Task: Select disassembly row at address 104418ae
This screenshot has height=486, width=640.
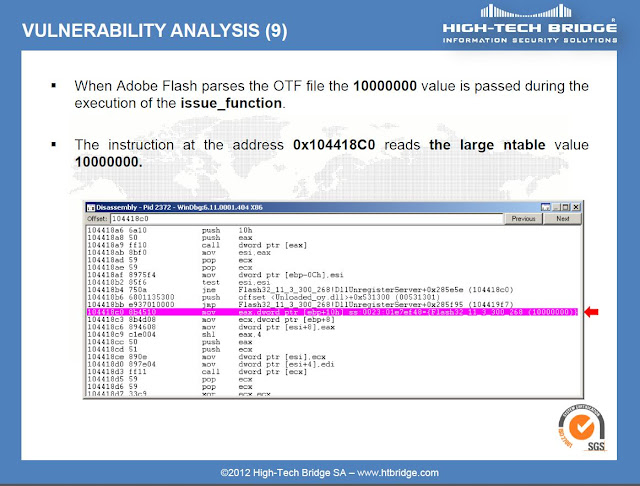Action: (x=332, y=268)
